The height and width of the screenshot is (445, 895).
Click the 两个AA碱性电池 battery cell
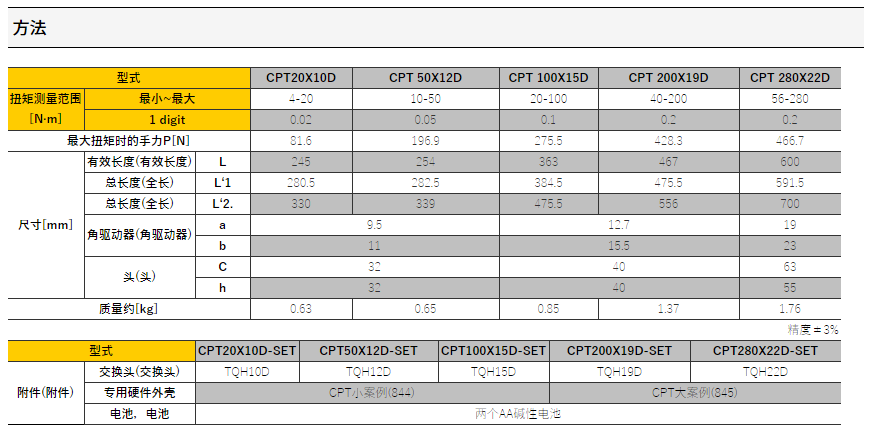(517, 412)
